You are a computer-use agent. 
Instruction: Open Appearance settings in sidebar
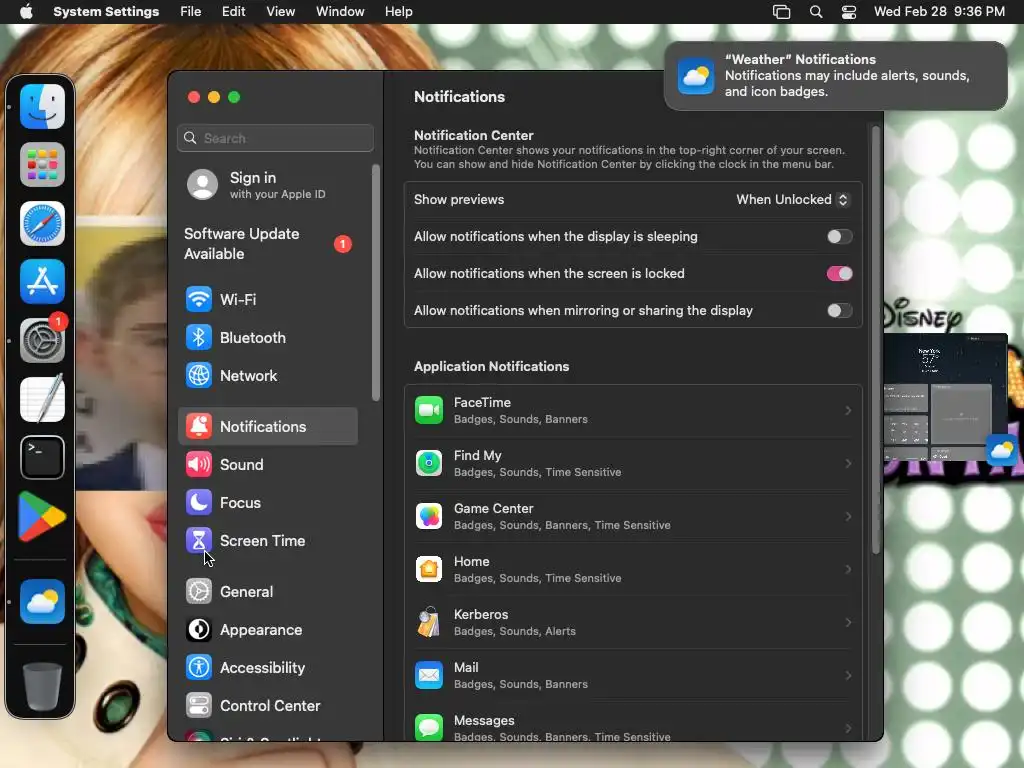pyautogui.click(x=268, y=630)
